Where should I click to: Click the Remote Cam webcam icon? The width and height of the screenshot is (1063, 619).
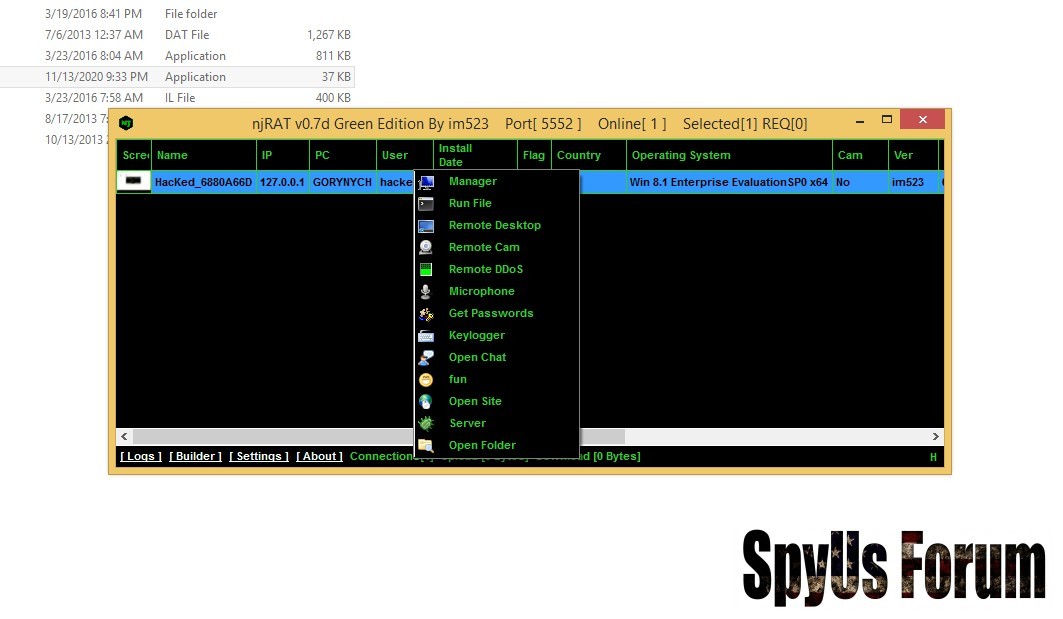[x=426, y=248]
